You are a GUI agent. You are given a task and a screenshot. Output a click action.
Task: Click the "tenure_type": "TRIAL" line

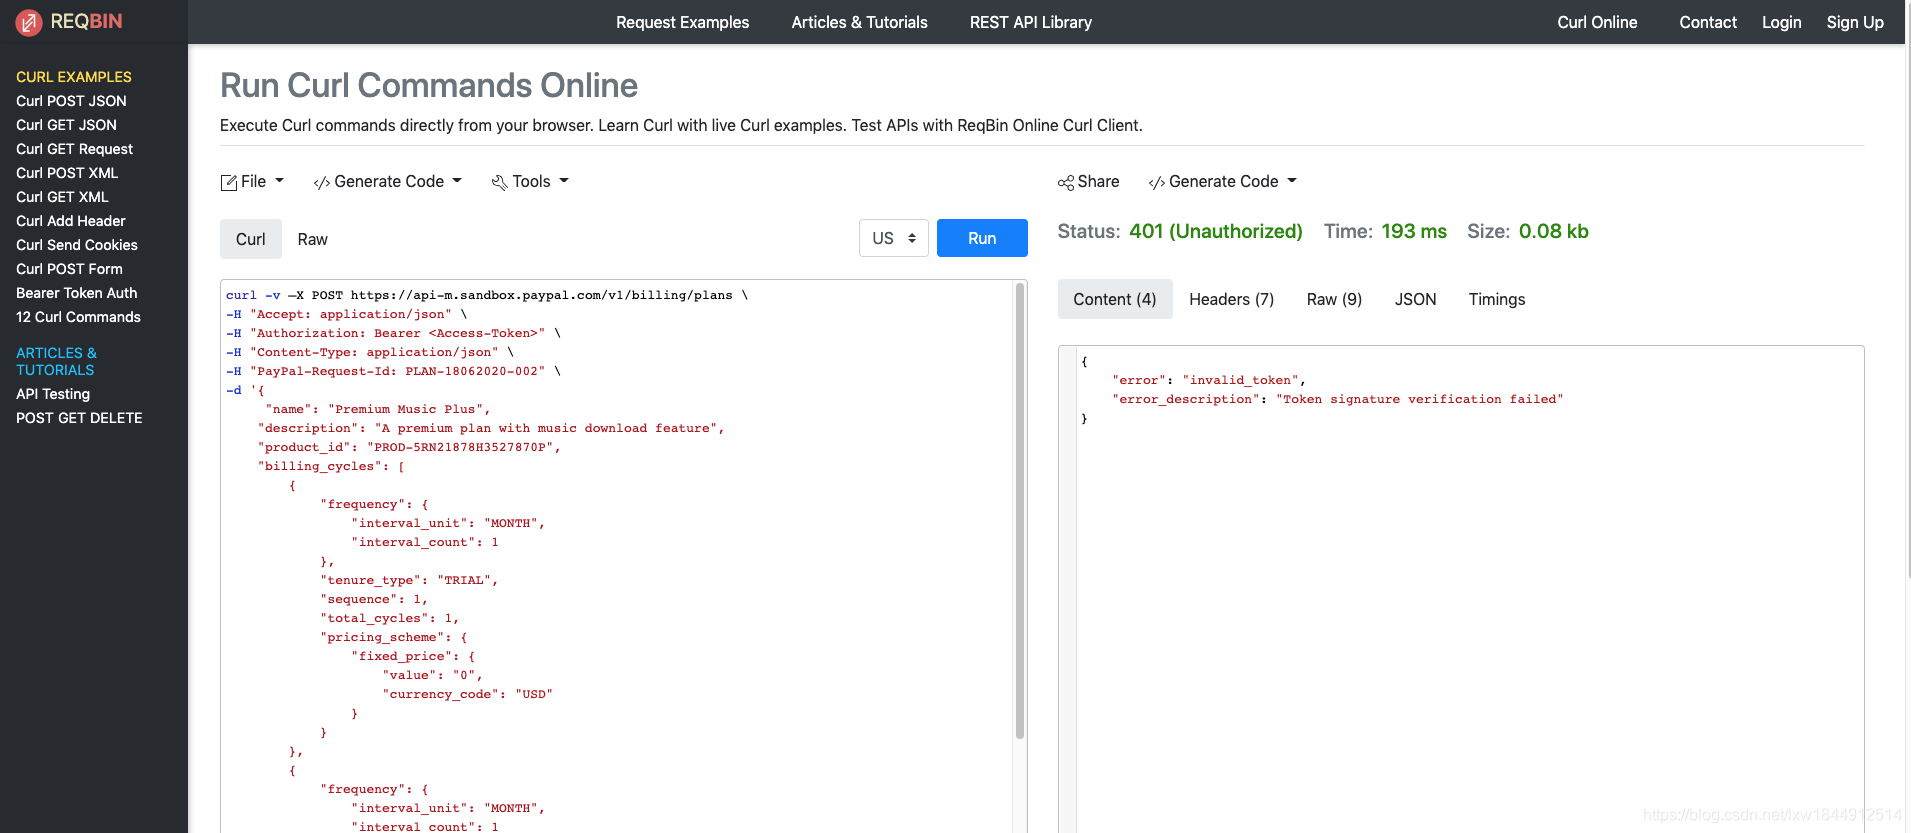pos(409,580)
